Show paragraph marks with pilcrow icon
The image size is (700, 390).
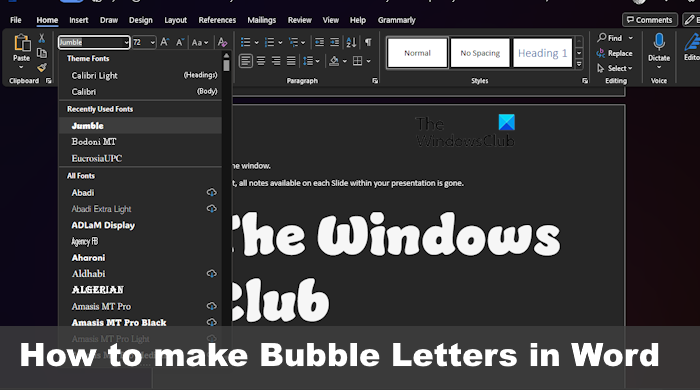pyautogui.click(x=368, y=42)
